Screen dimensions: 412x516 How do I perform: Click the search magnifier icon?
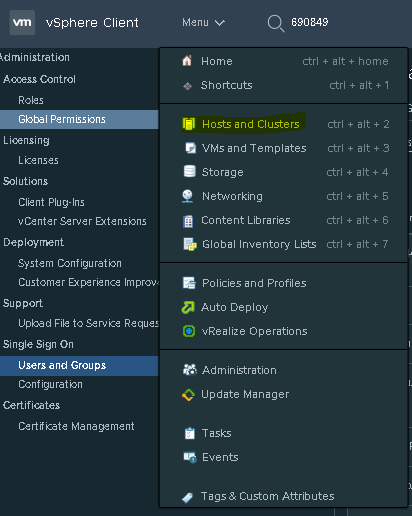point(276,24)
